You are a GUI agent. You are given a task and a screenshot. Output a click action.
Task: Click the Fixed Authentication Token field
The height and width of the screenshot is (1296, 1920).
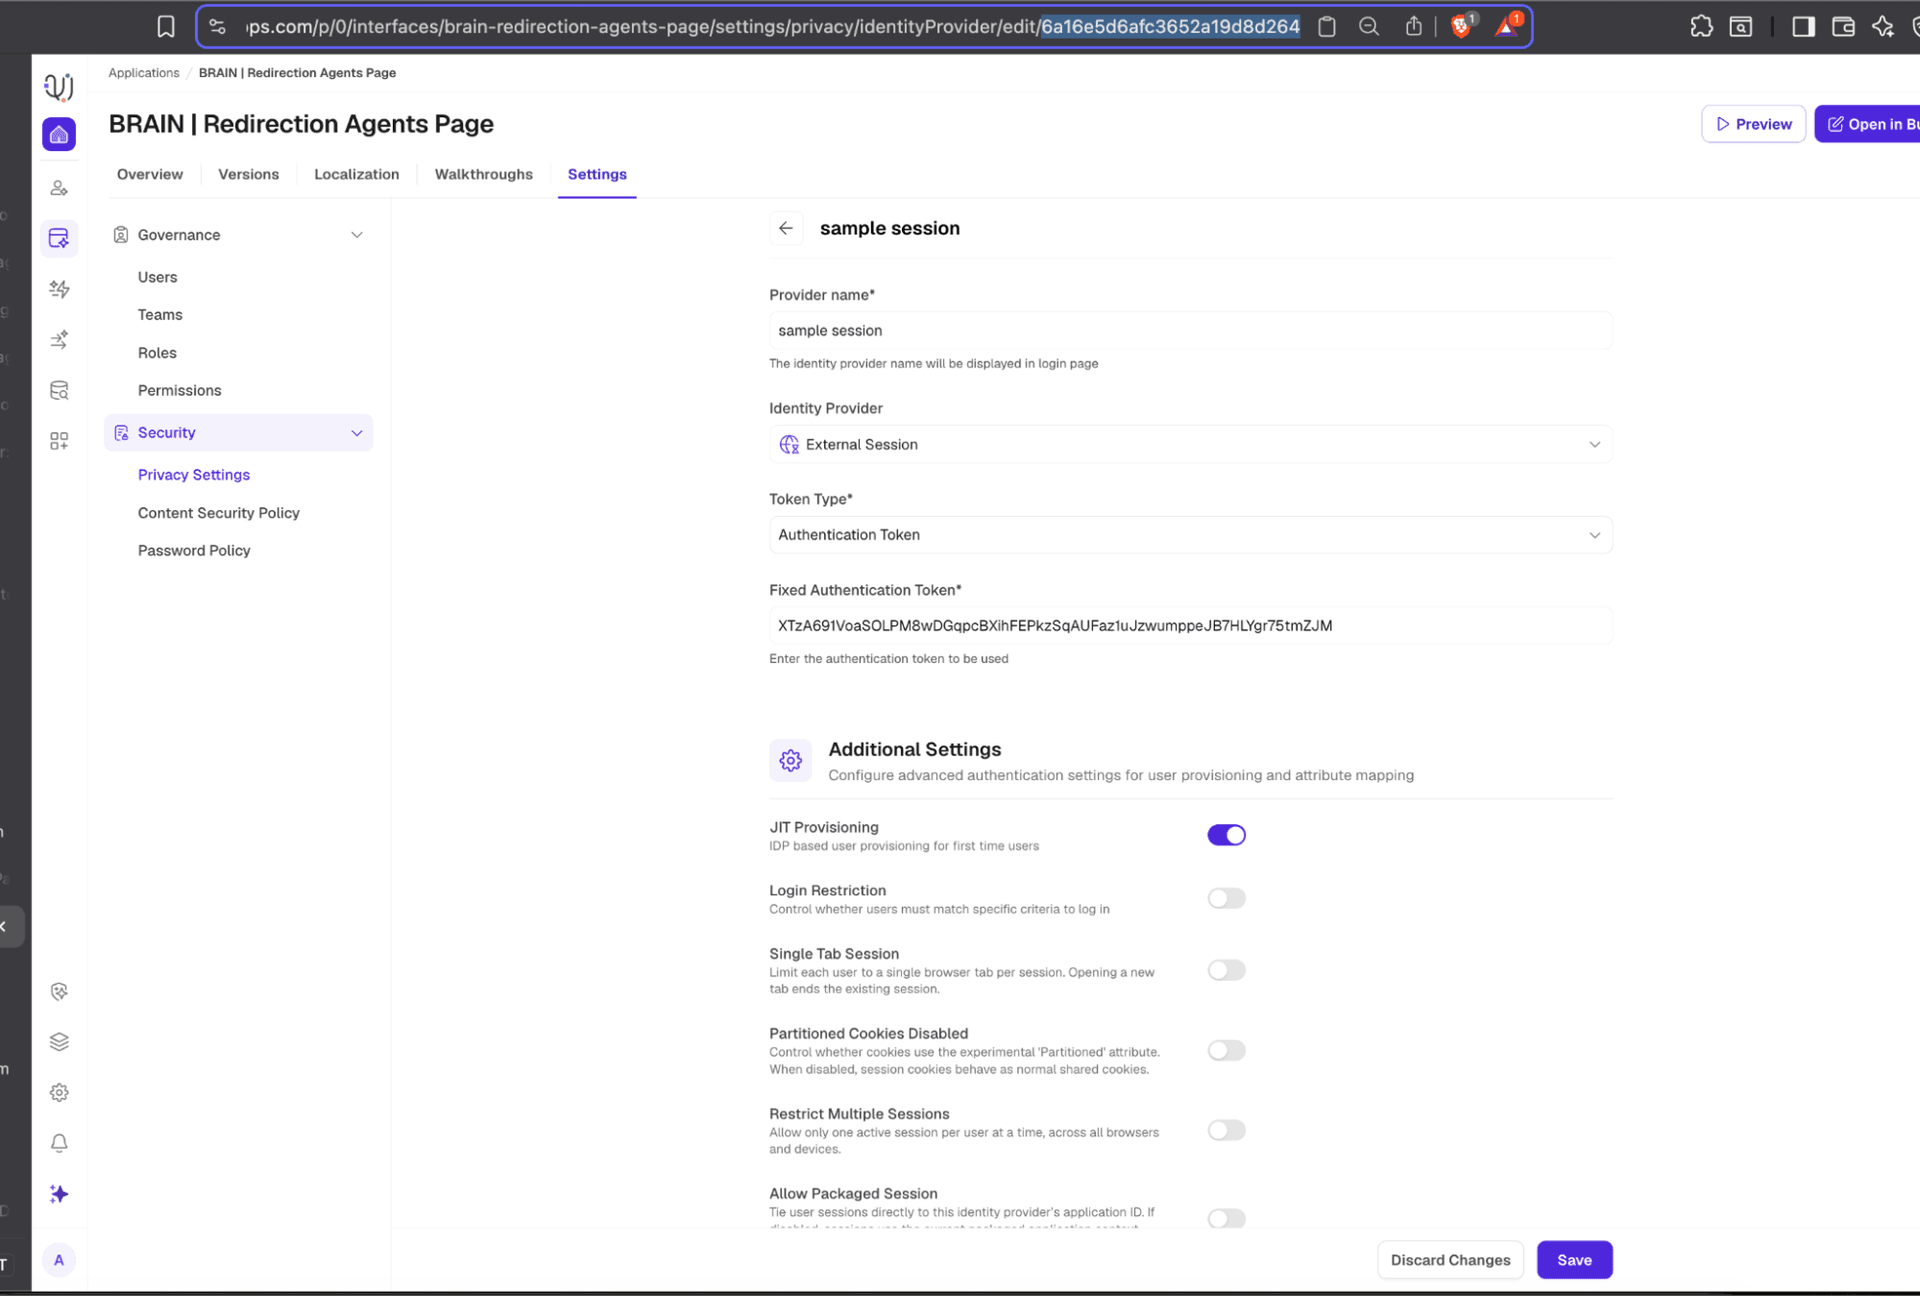click(1190, 626)
